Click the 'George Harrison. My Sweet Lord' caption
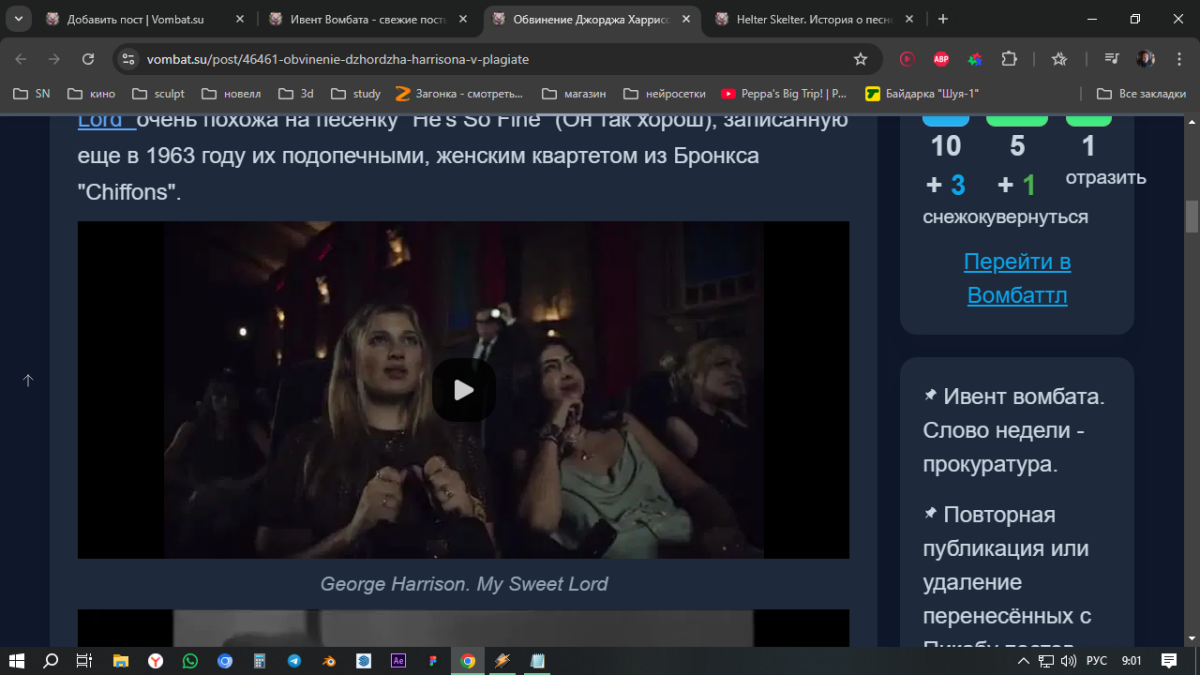 click(464, 584)
